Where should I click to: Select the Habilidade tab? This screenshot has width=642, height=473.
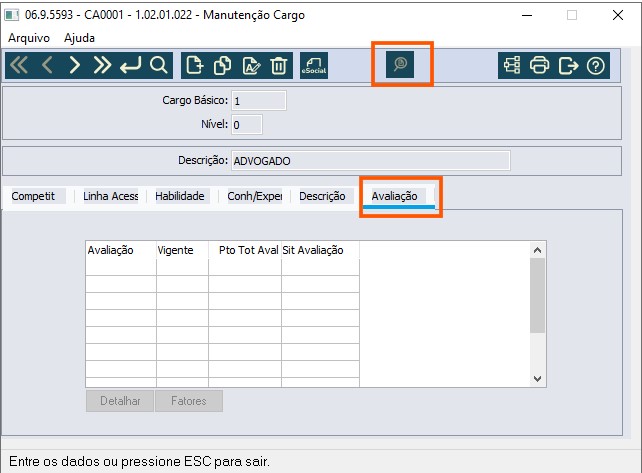pyautogui.click(x=180, y=196)
